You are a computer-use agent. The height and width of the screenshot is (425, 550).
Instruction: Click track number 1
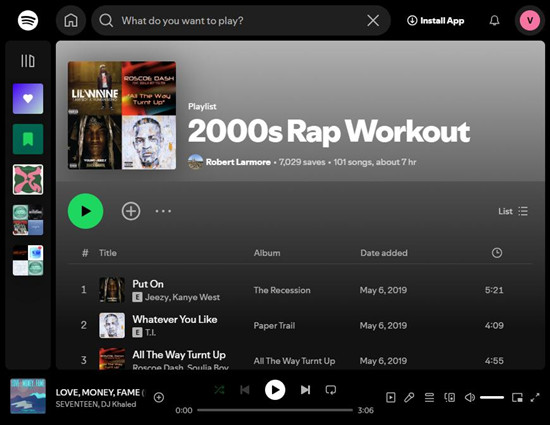tap(83, 290)
